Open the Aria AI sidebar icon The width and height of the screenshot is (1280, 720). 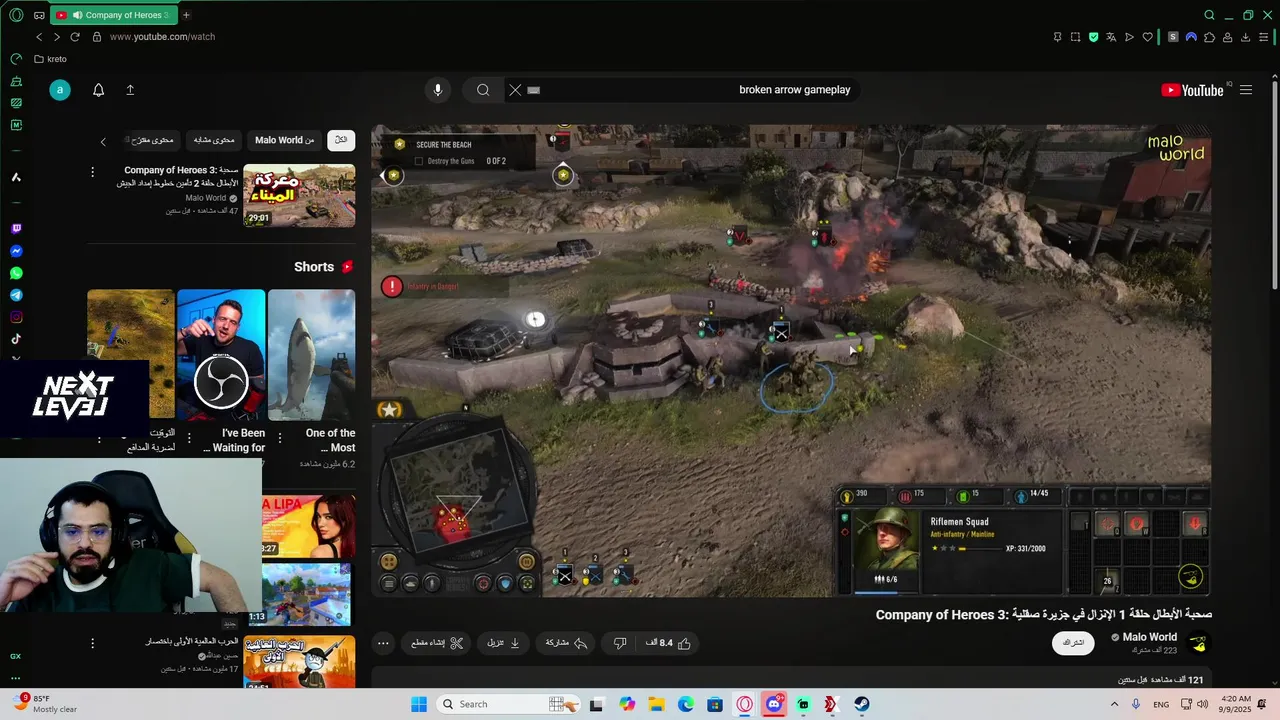pos(16,177)
